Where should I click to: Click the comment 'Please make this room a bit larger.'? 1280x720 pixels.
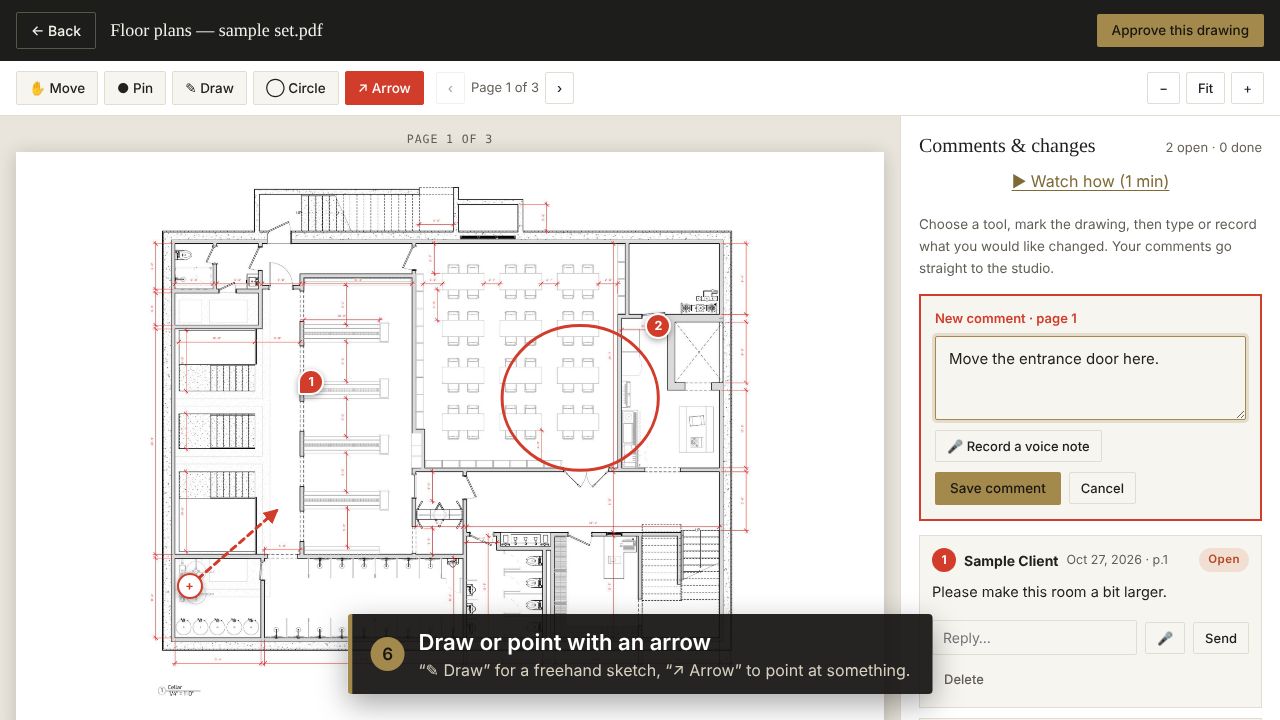1049,592
